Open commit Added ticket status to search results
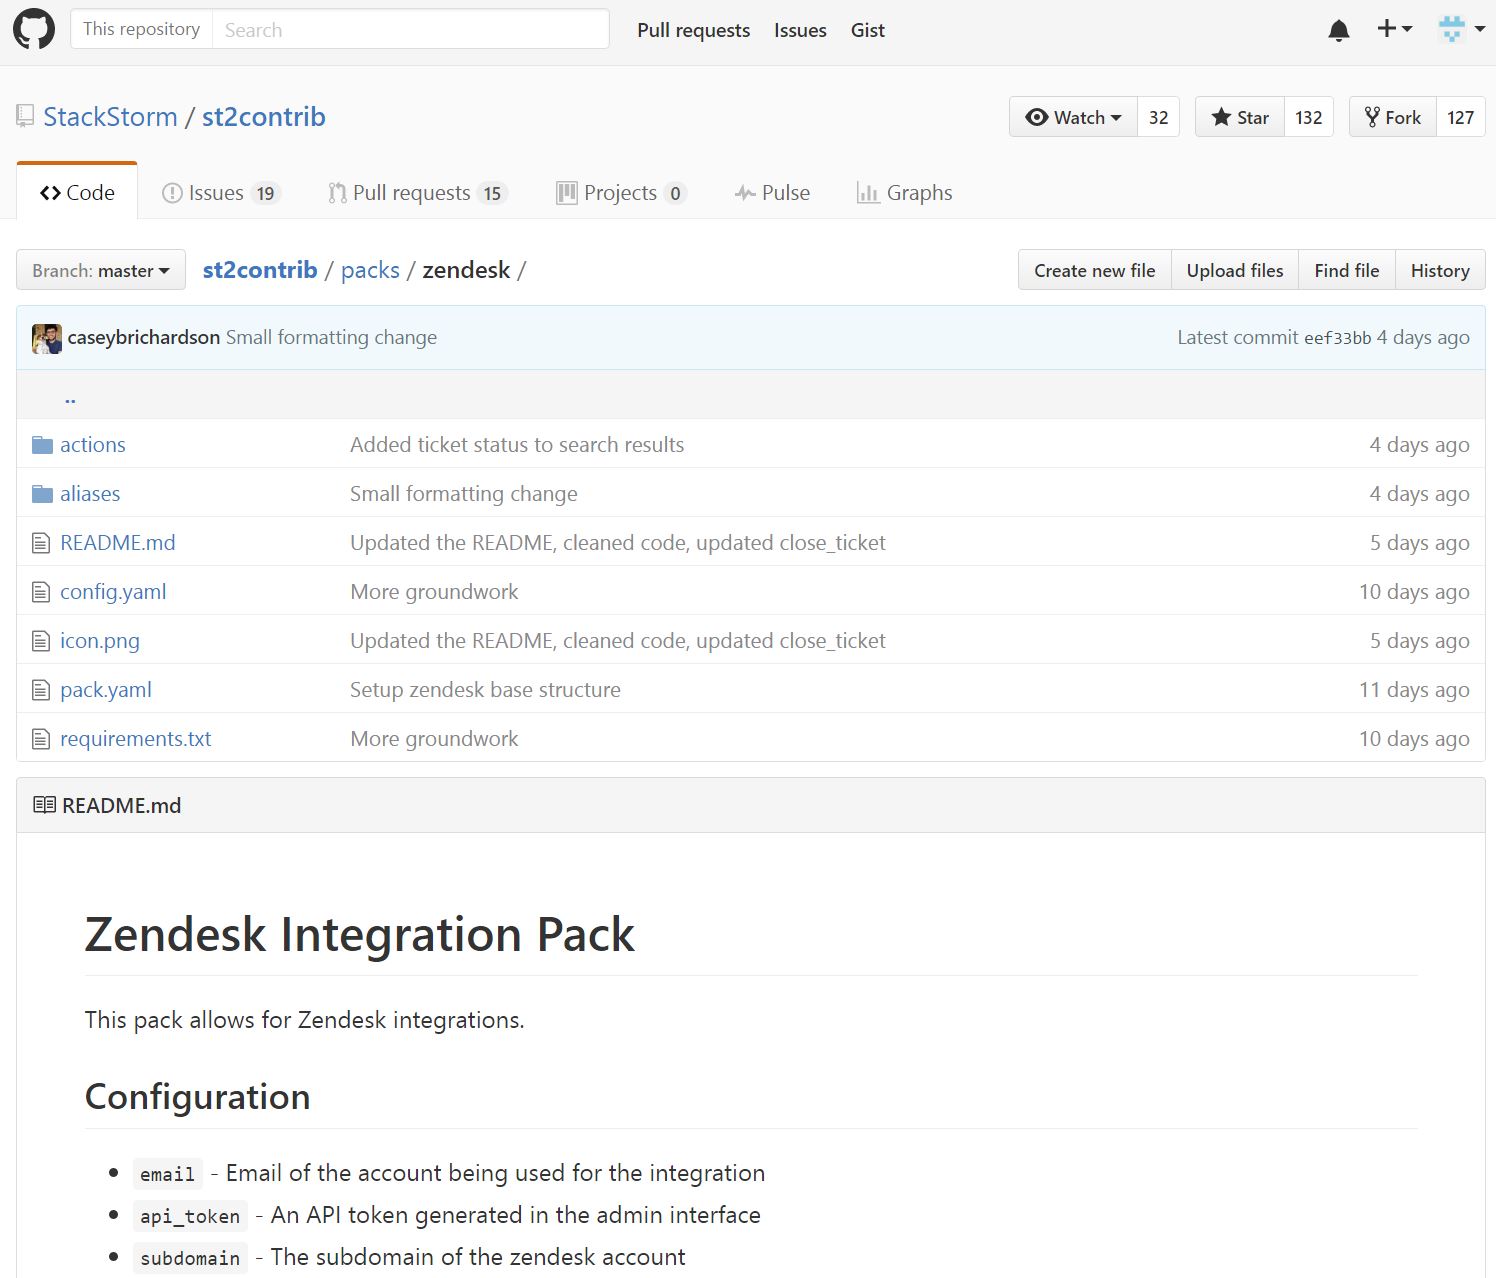The height and width of the screenshot is (1278, 1496). pyautogui.click(x=517, y=445)
